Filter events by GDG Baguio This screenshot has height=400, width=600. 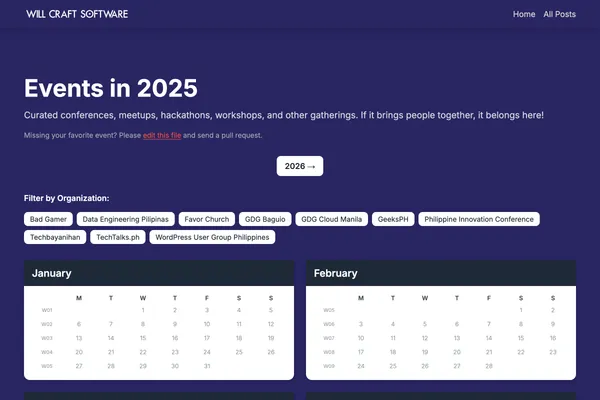[x=267, y=219]
